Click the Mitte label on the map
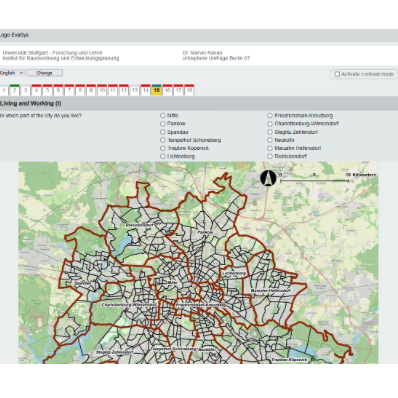This screenshot has height=398, width=398. click(x=172, y=282)
